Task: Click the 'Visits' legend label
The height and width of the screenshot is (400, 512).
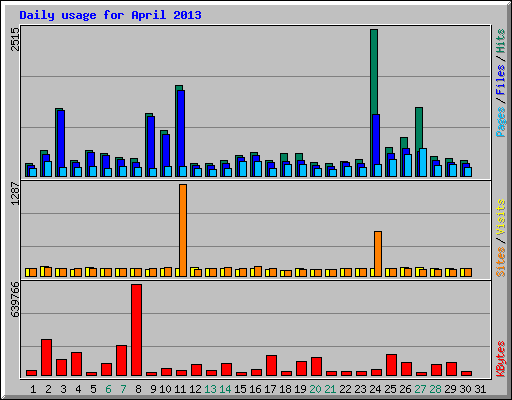Action: (501, 218)
